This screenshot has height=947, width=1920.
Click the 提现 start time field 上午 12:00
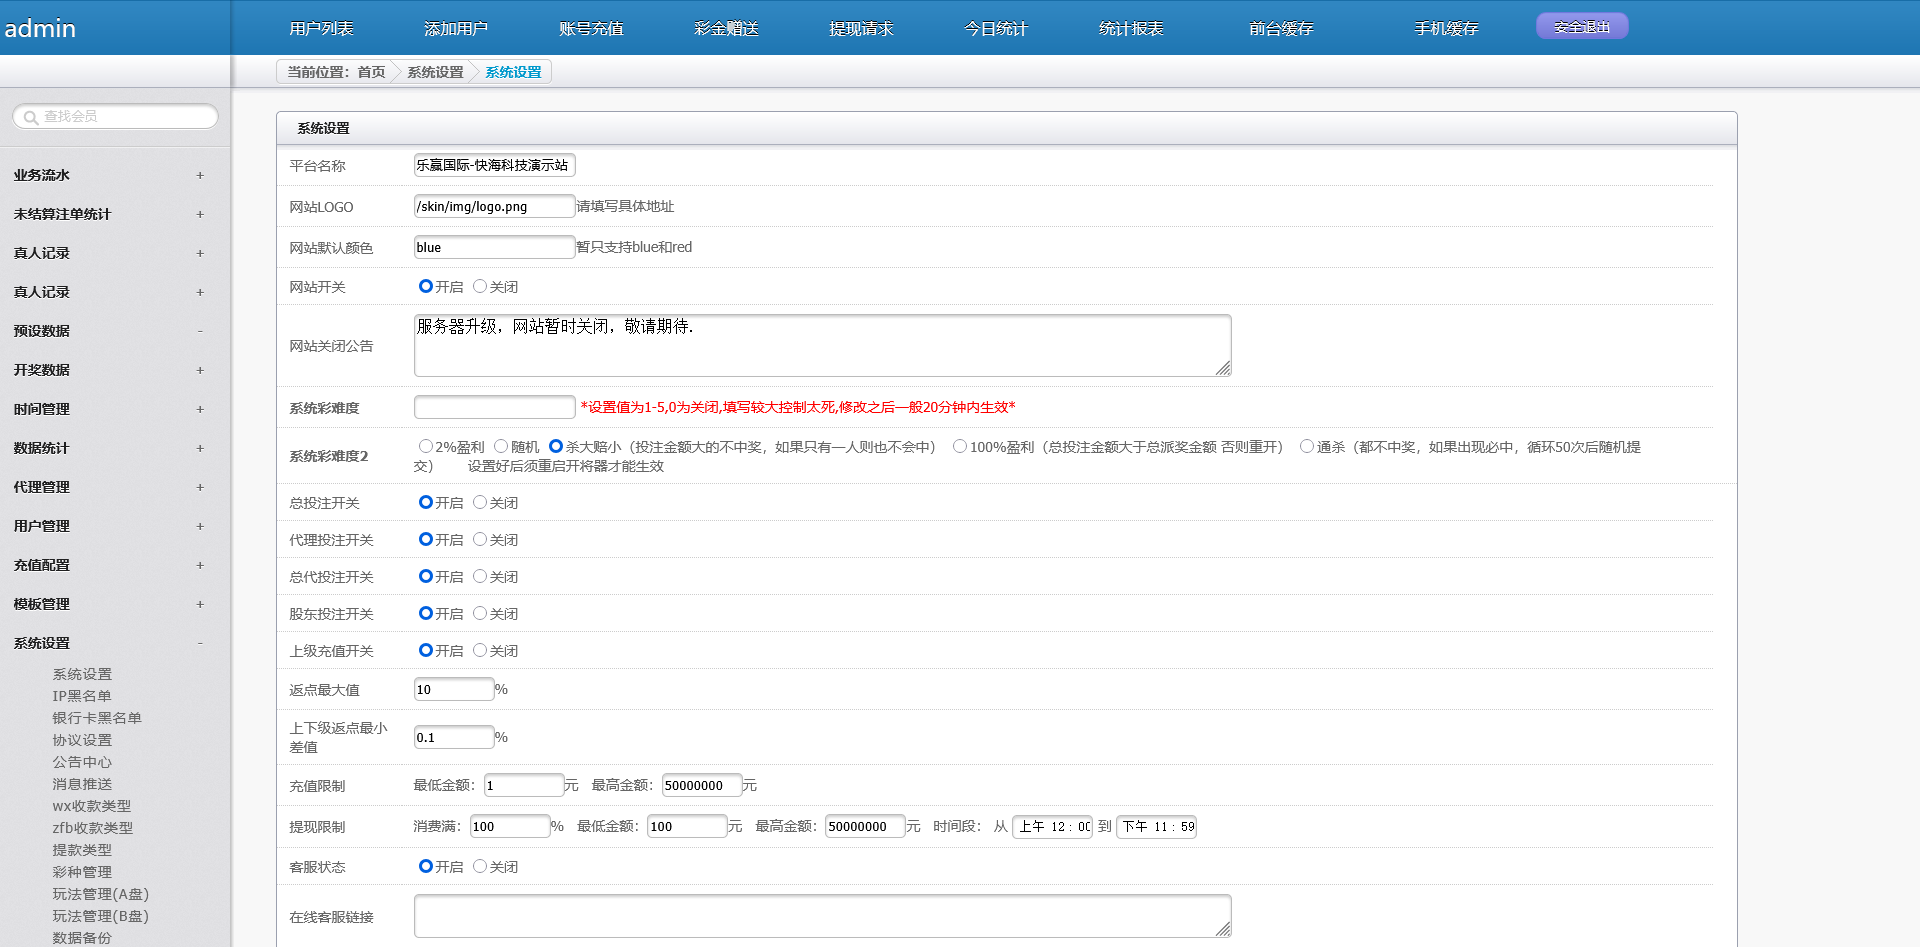[x=1053, y=826]
